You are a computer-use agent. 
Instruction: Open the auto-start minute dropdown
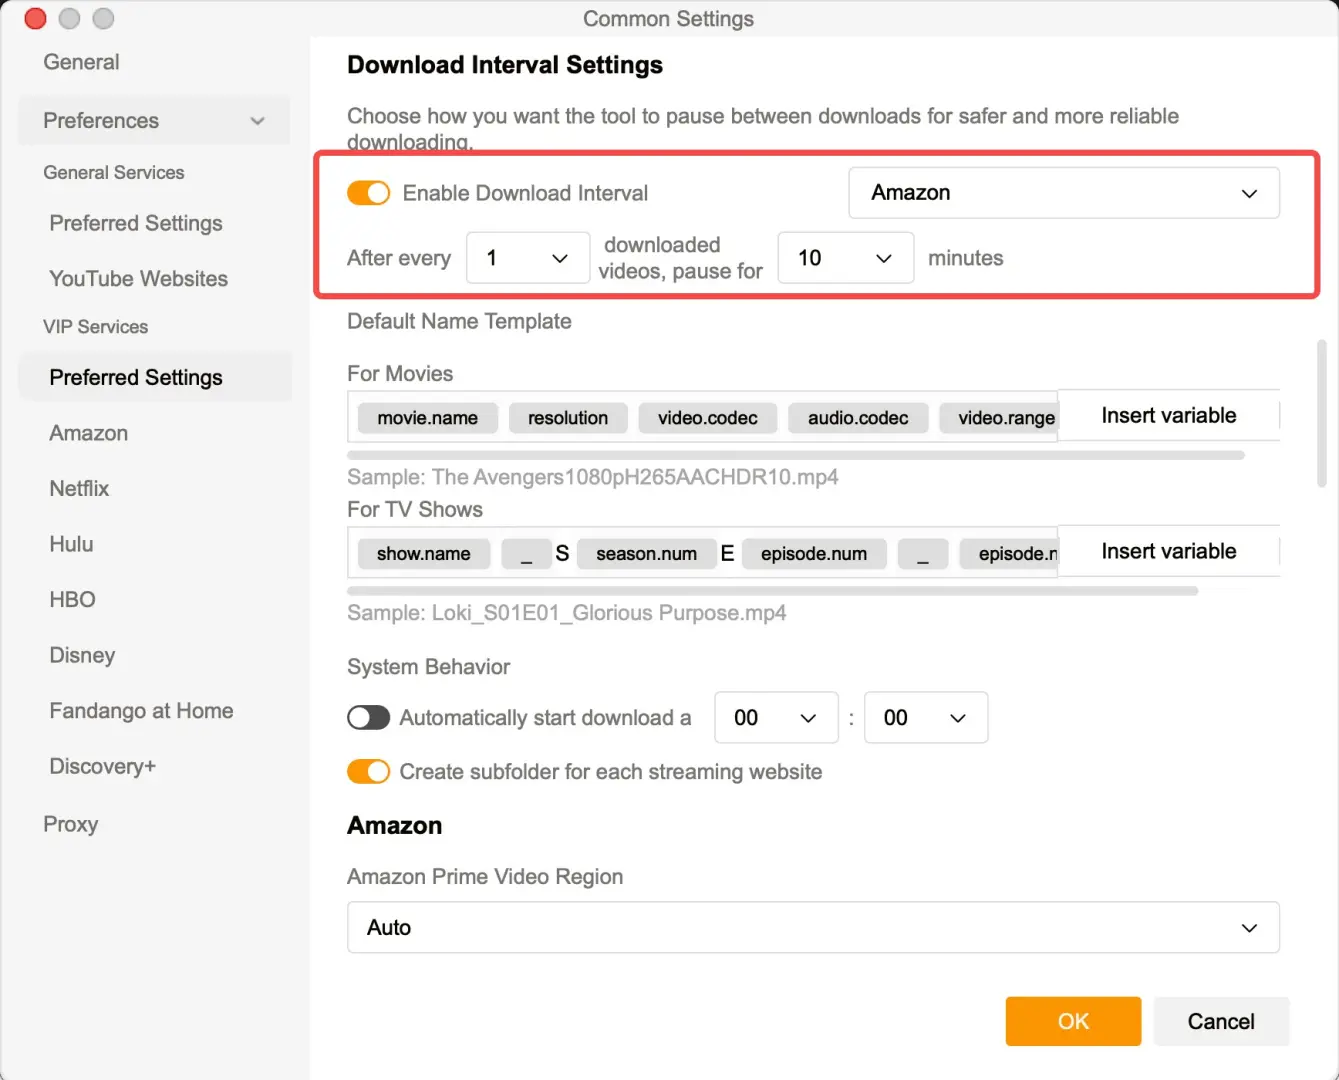tap(926, 717)
